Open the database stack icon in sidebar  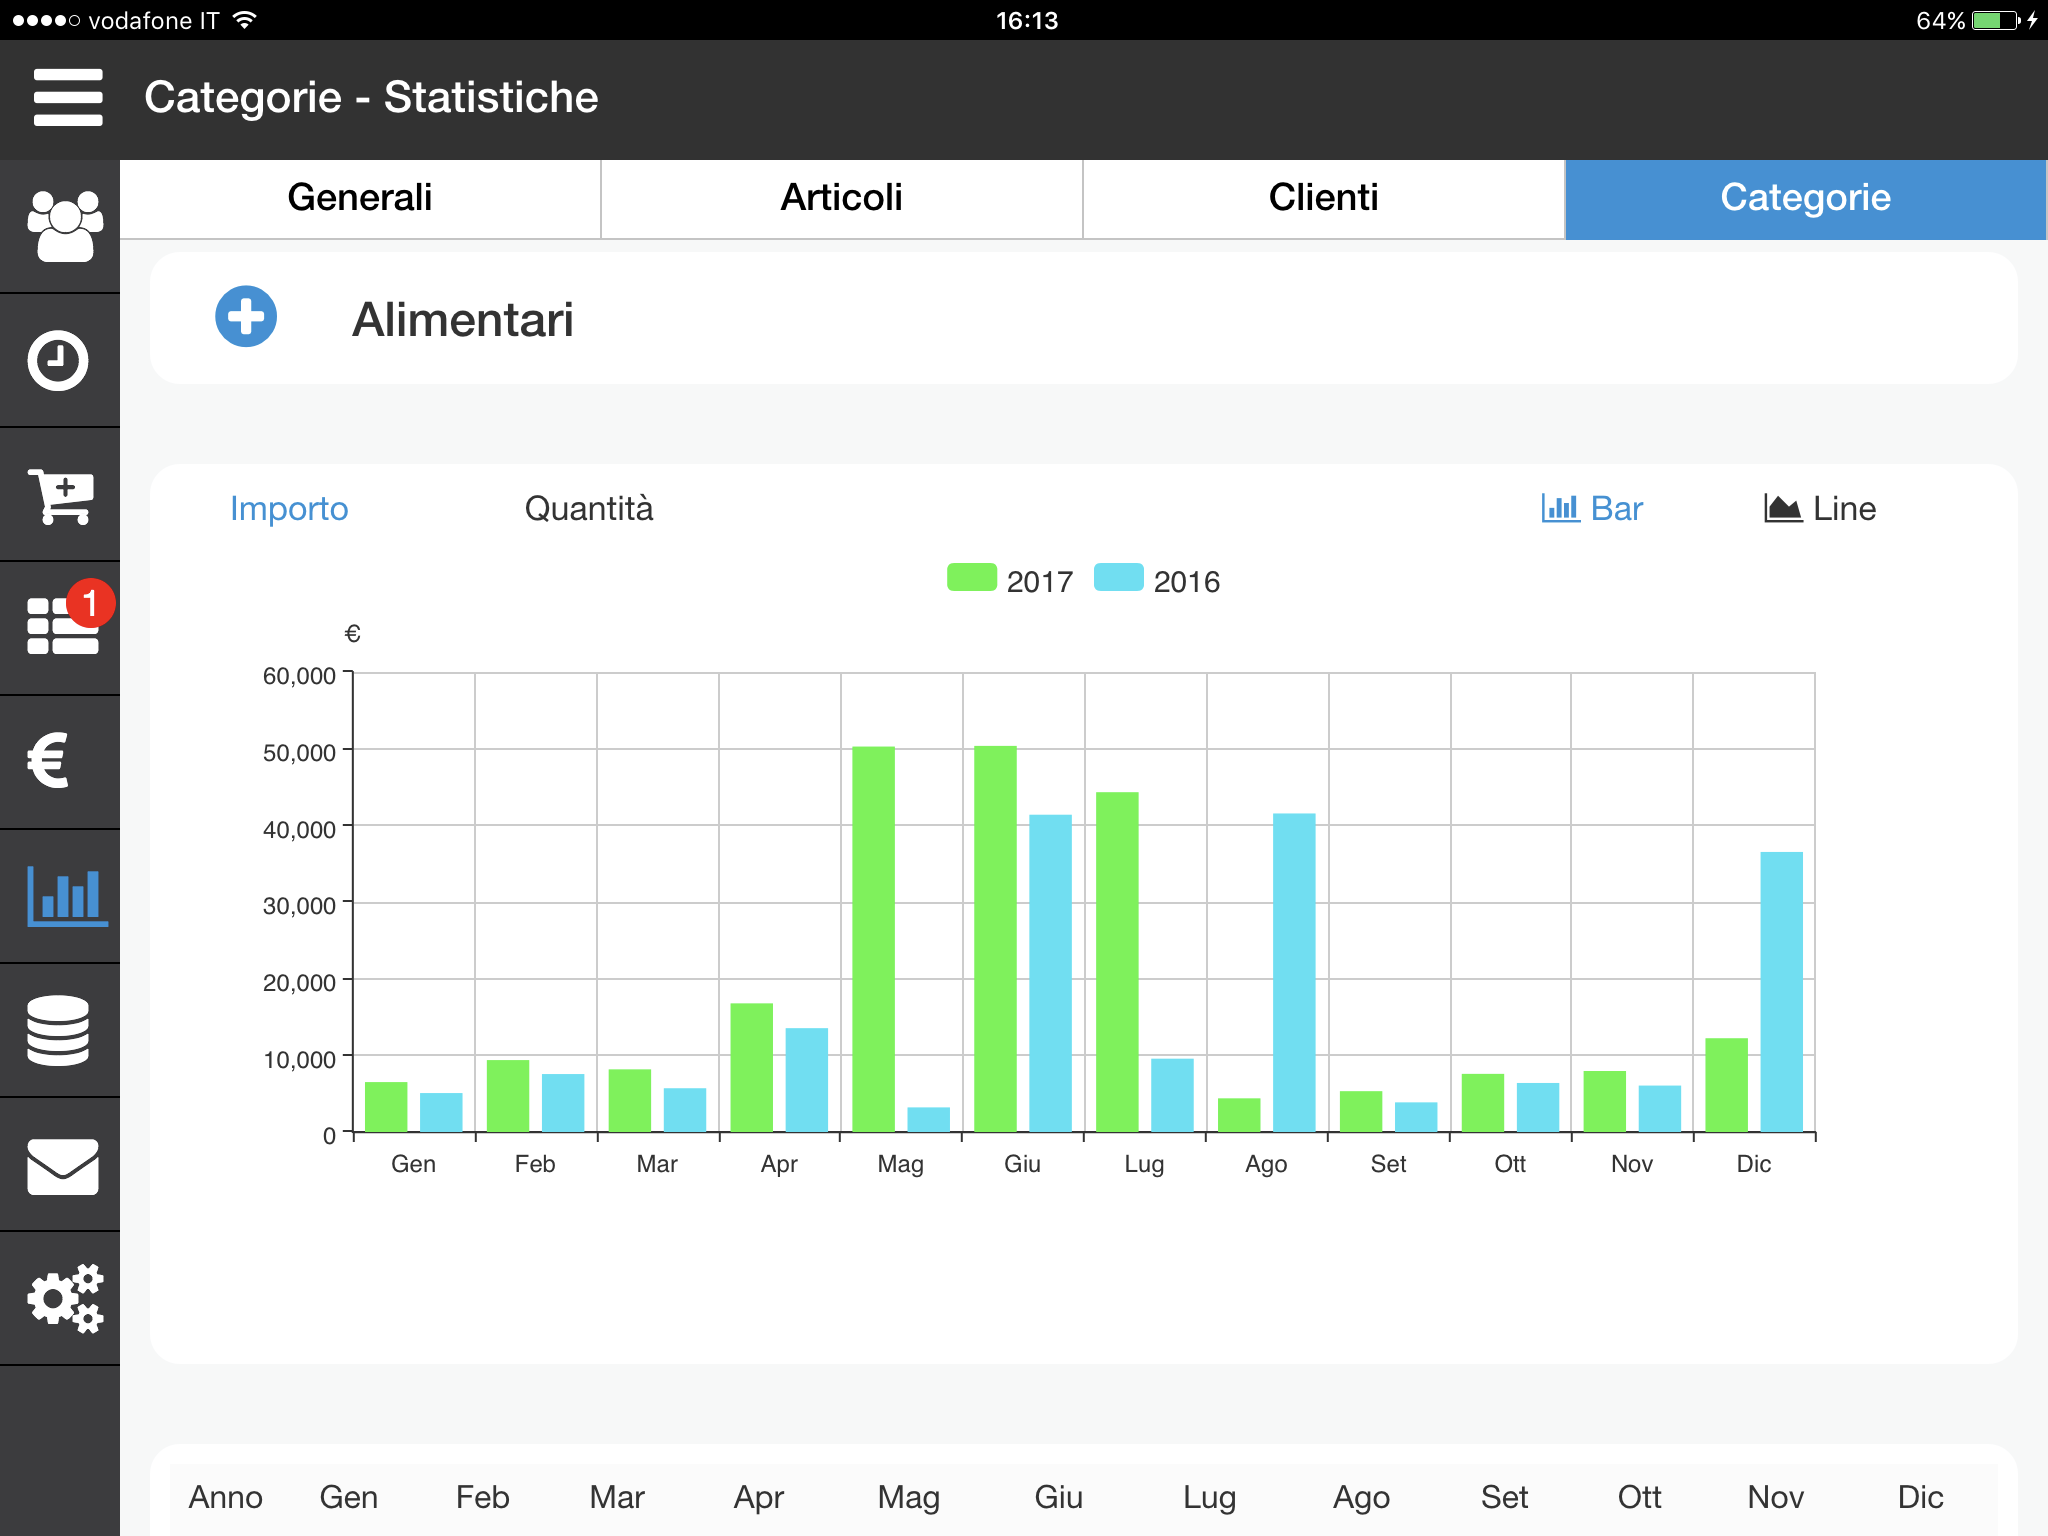59,1031
